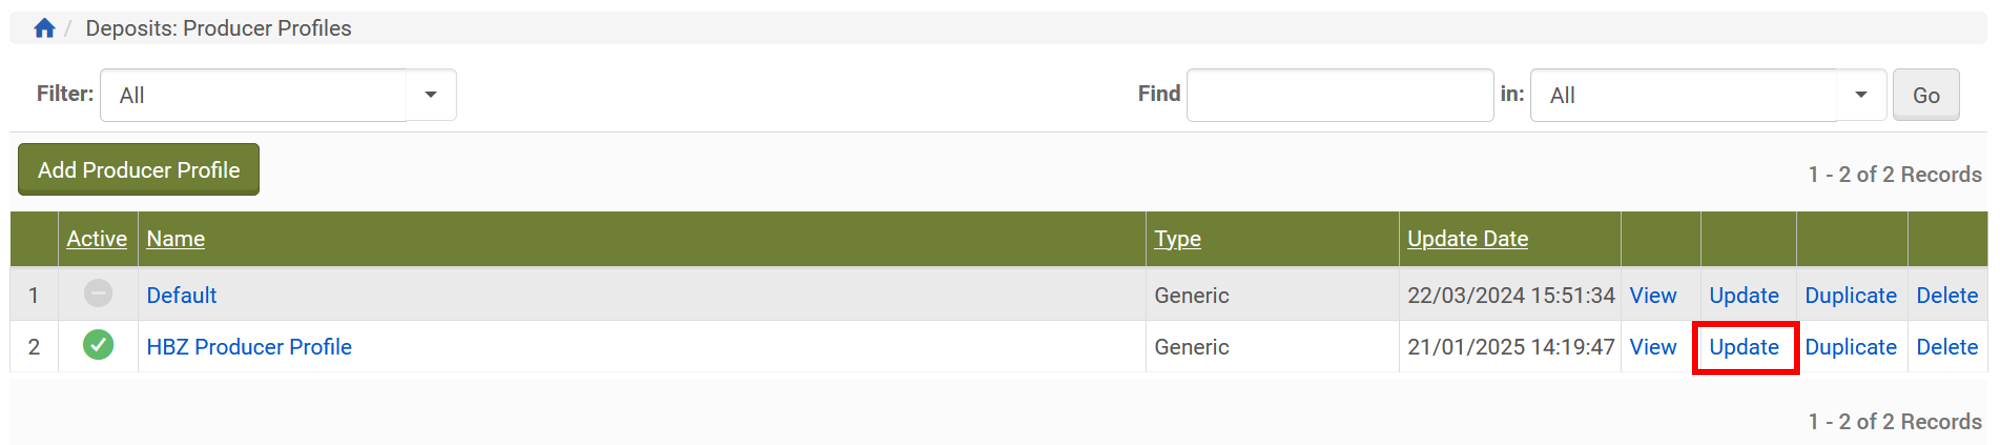View the Default profile row
This screenshot has height=445, width=2000.
[x=1653, y=296]
